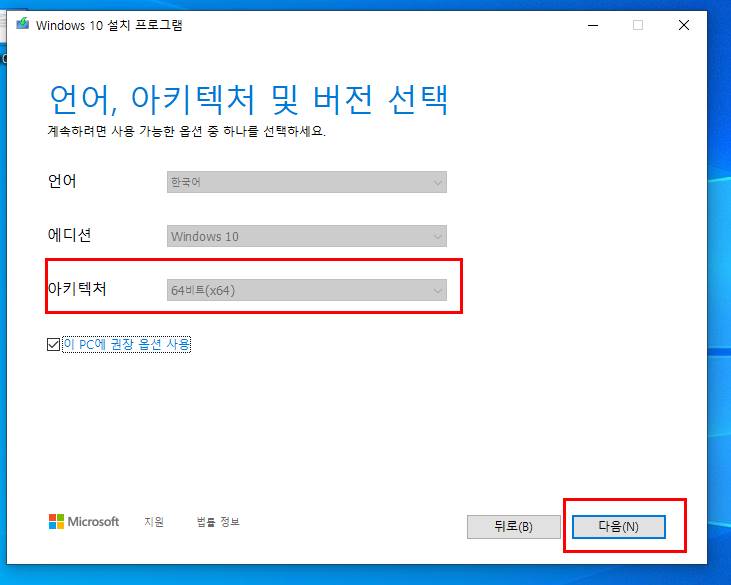Click the 뒤로(B) button

514,527
